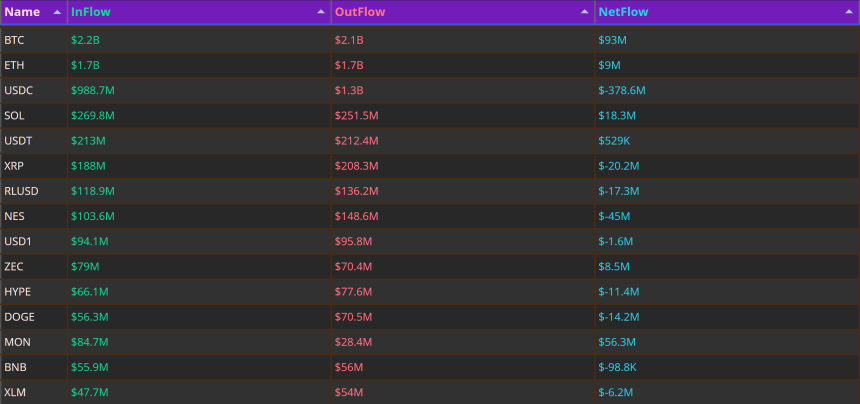Click the sort arrow in OutFlow header
Image resolution: width=860 pixels, height=404 pixels.
pyautogui.click(x=585, y=12)
